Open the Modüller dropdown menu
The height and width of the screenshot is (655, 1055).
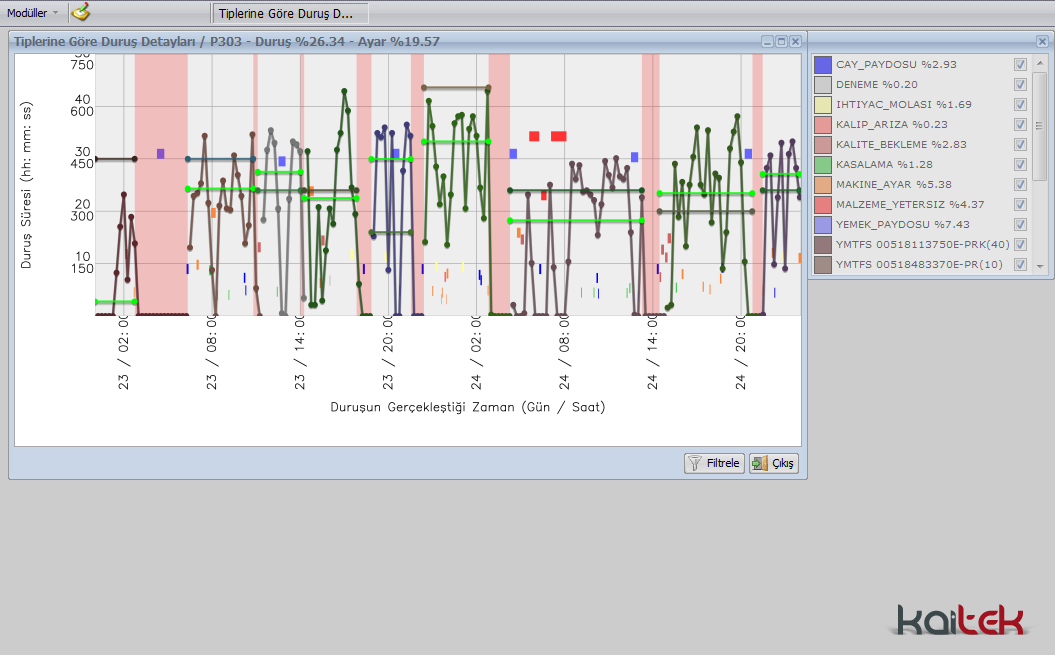click(x=33, y=13)
